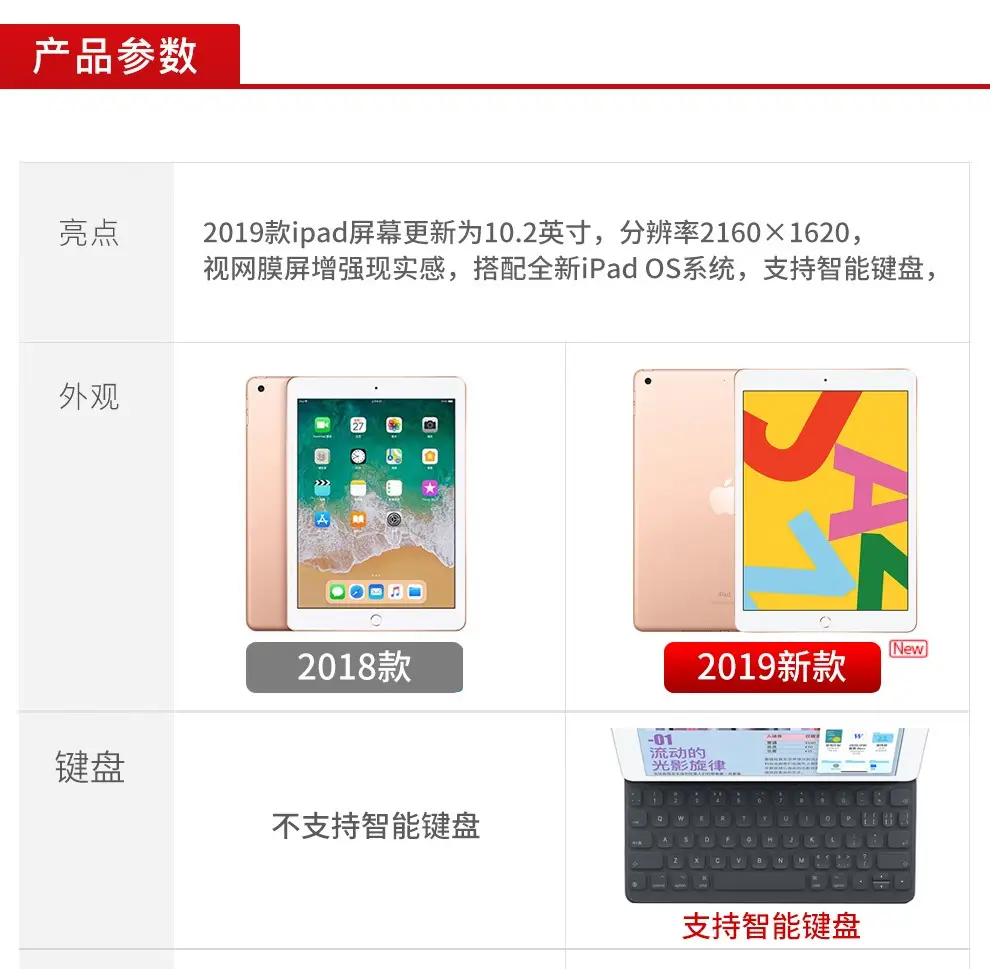
Task: Click the gray 2018款 label button
Action: pyautogui.click(x=354, y=667)
